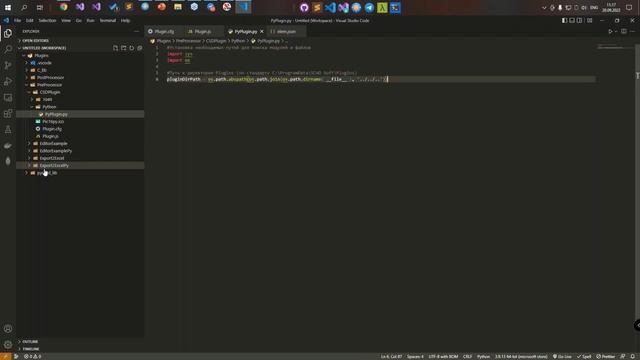Click New File icon in workspace header
Viewport: 640px width, 360px height.
[x=116, y=48]
